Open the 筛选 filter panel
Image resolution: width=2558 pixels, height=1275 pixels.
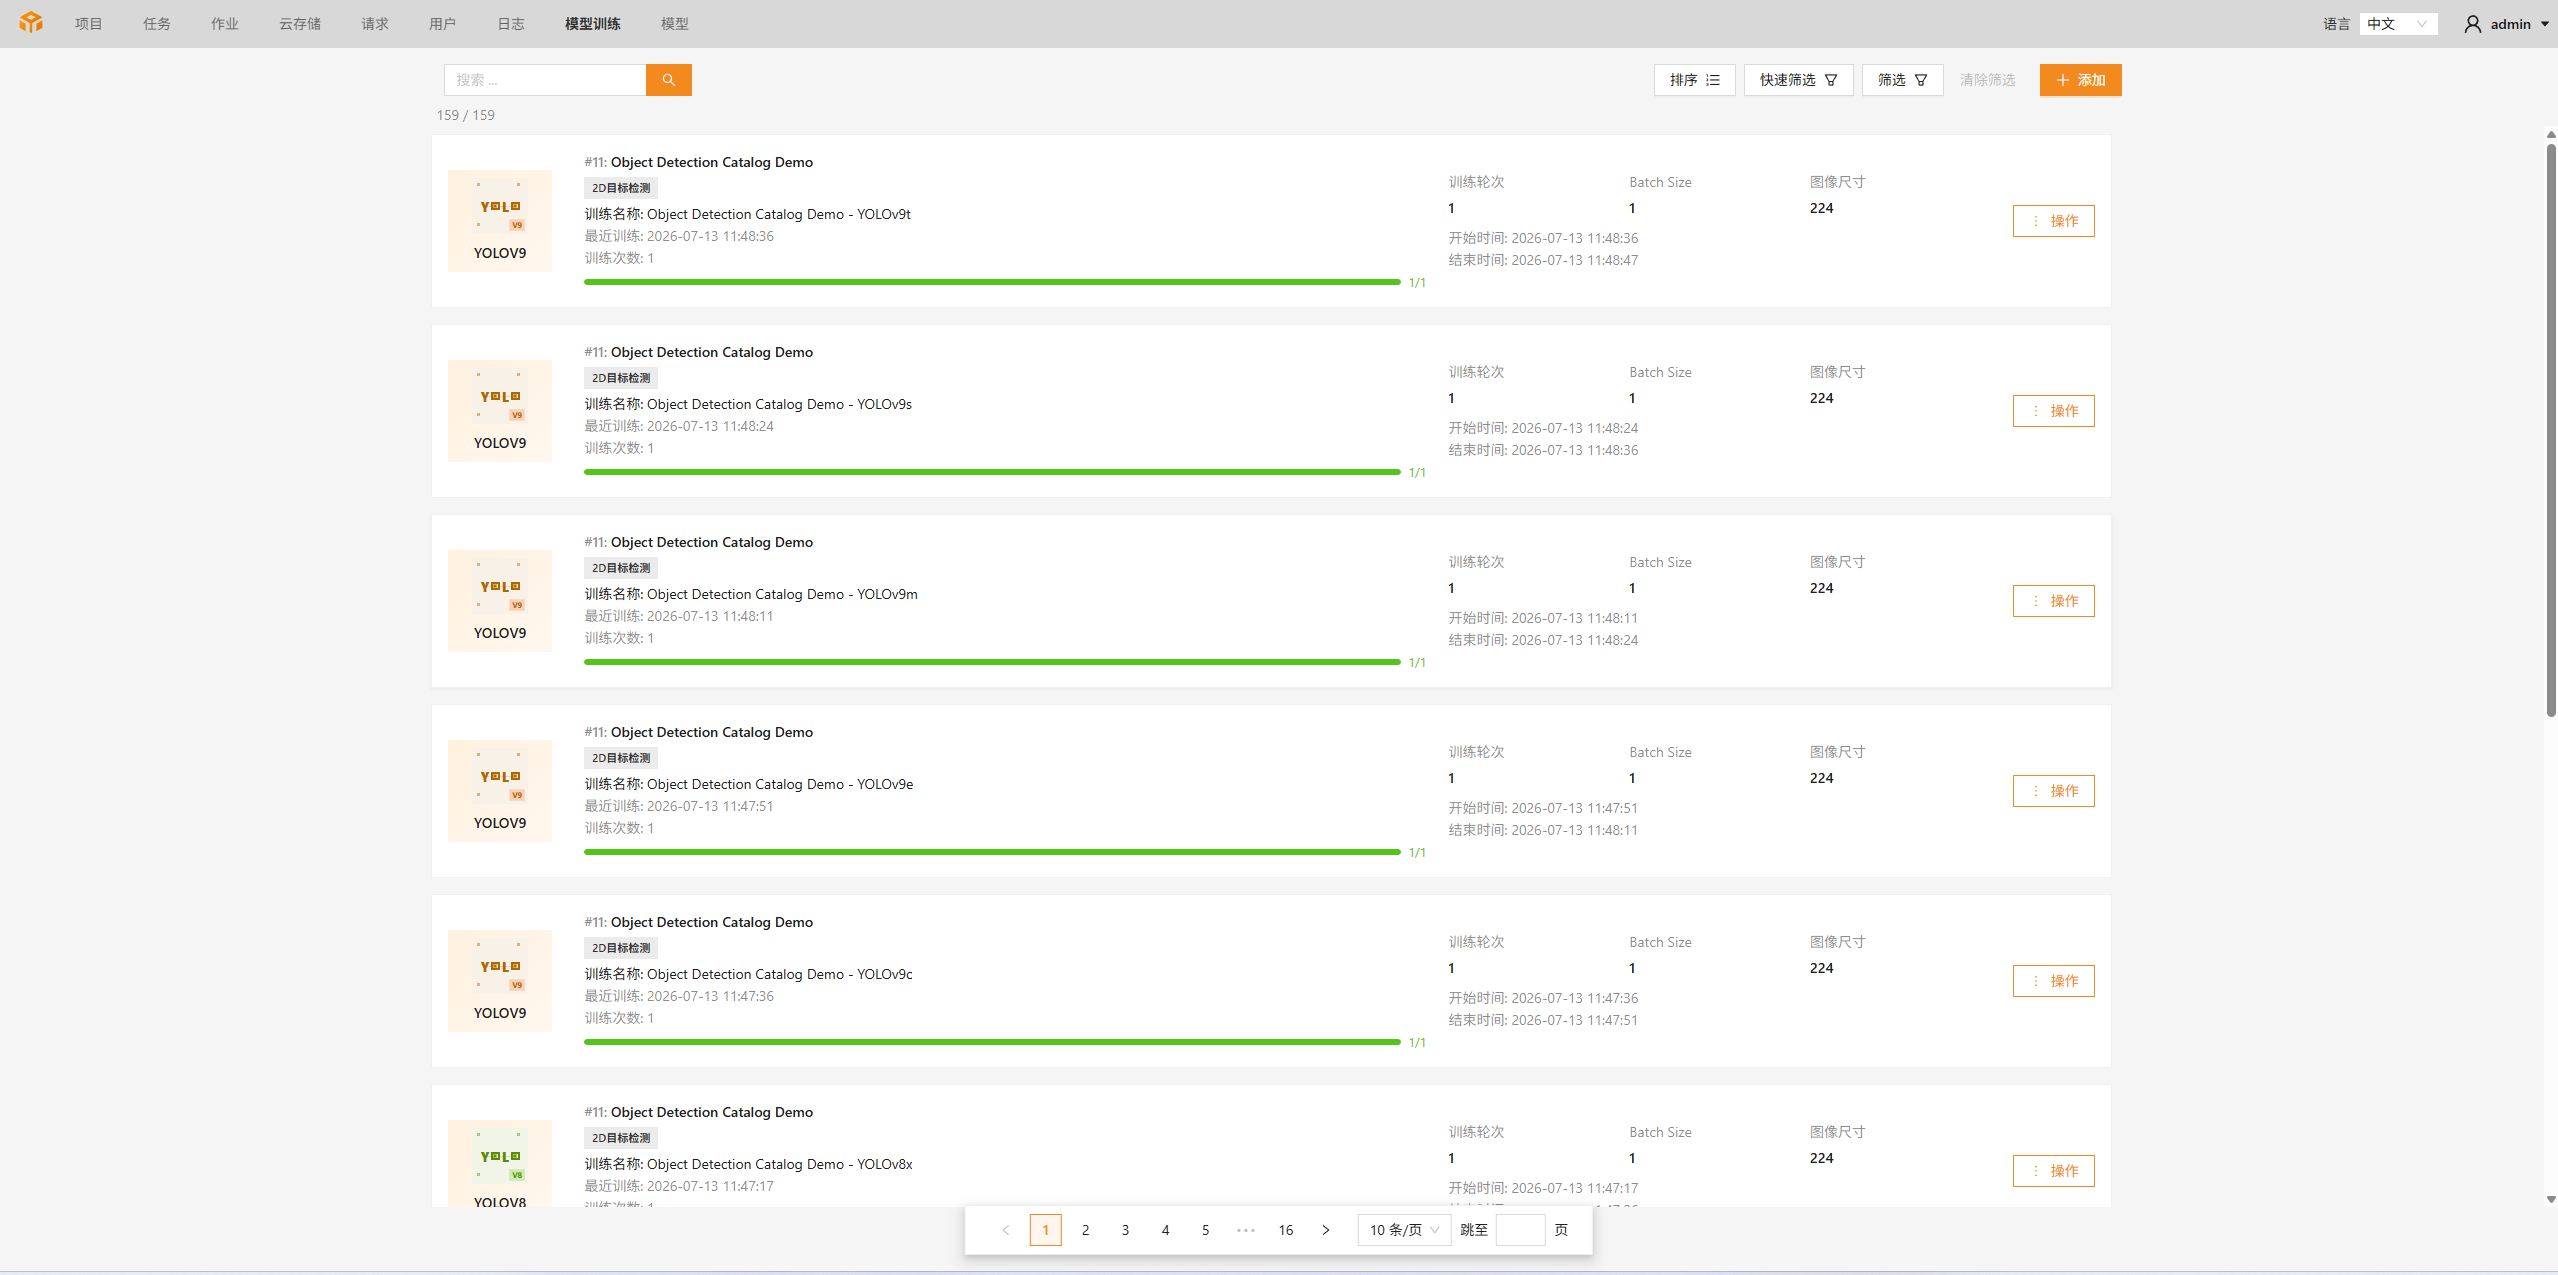coord(1903,80)
